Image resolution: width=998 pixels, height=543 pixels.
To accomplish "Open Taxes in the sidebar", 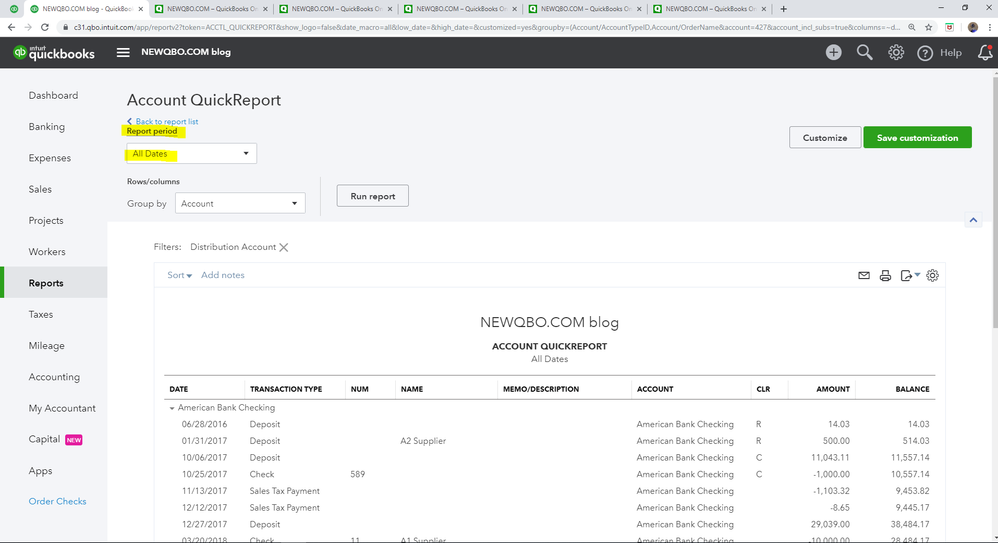I will 41,314.
